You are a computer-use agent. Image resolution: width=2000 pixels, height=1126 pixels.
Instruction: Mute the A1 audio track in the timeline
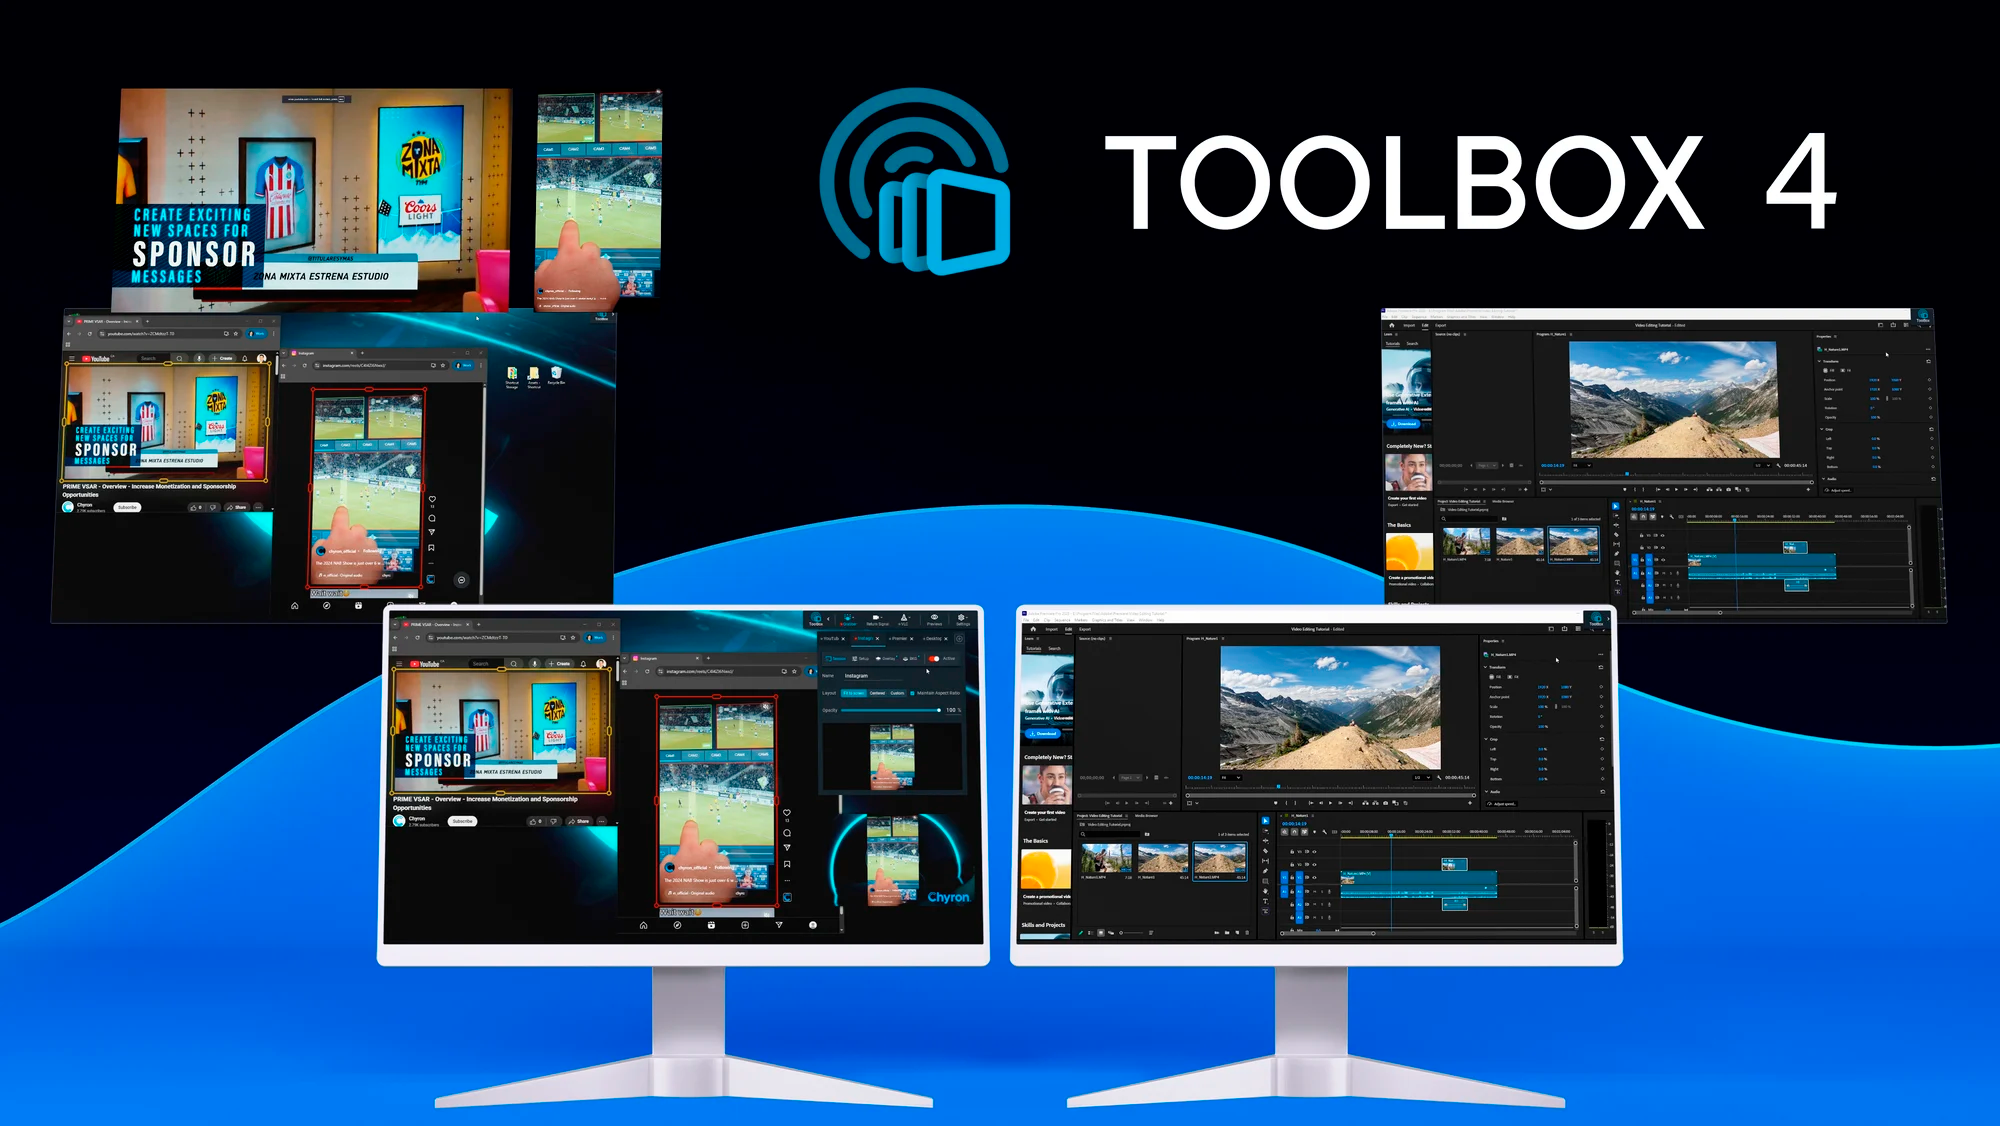click(x=1308, y=892)
